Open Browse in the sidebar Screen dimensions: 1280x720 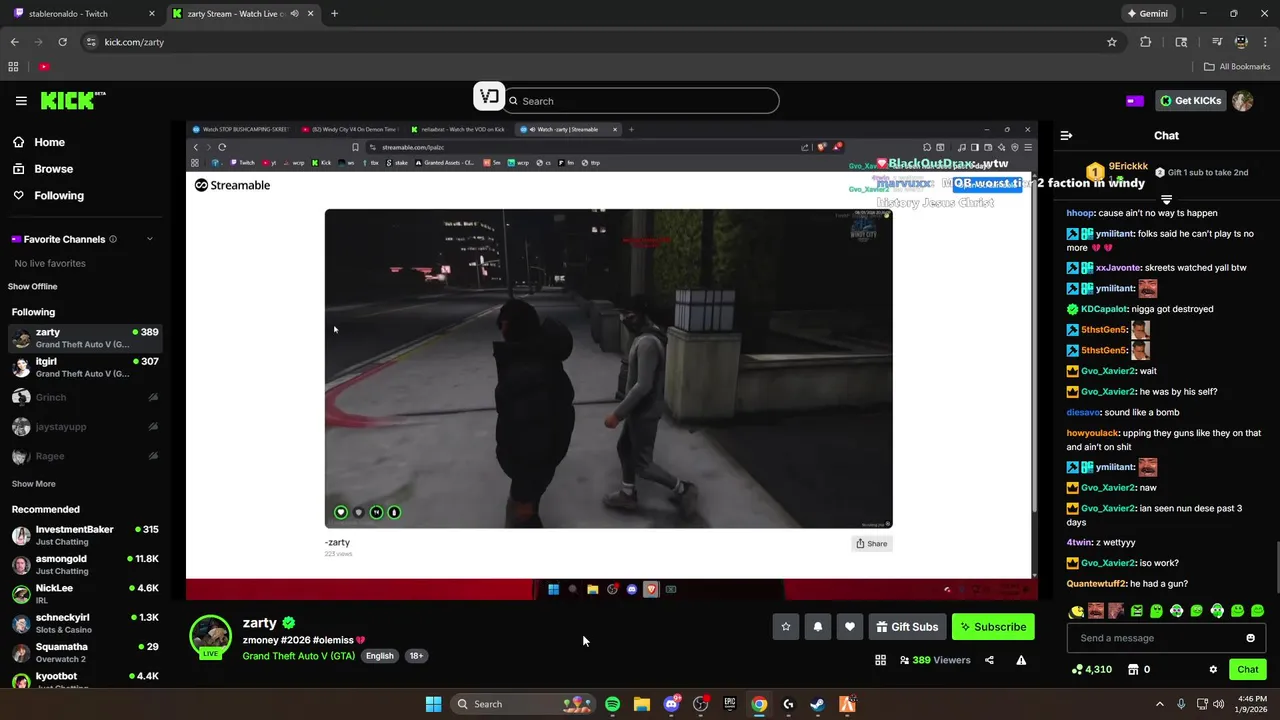pyautogui.click(x=53, y=169)
